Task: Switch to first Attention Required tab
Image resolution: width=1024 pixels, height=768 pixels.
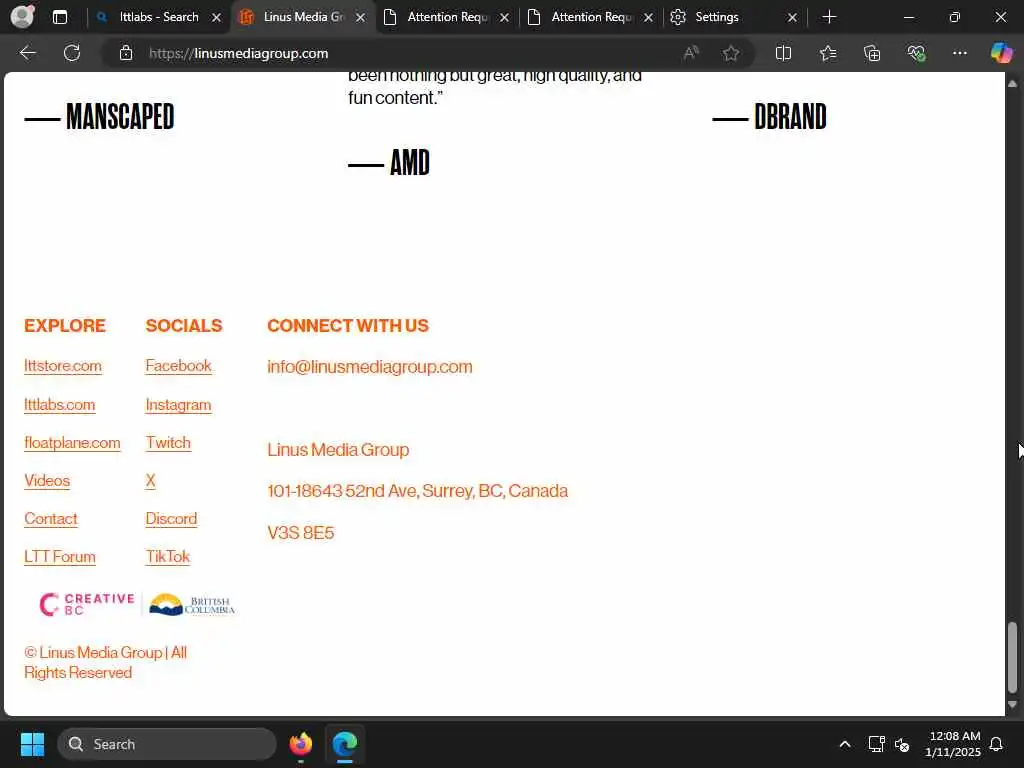Action: tap(447, 17)
